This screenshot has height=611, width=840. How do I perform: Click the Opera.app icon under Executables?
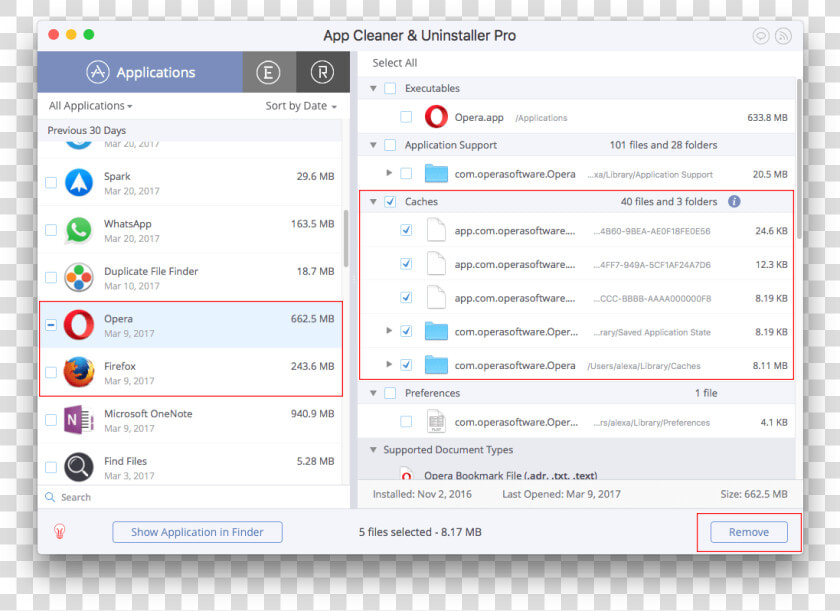tap(436, 117)
